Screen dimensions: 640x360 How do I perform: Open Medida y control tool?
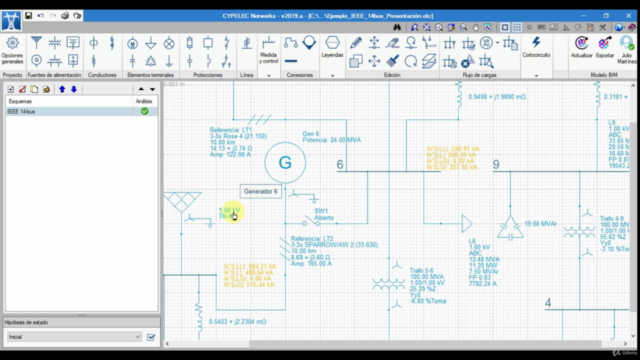click(269, 50)
